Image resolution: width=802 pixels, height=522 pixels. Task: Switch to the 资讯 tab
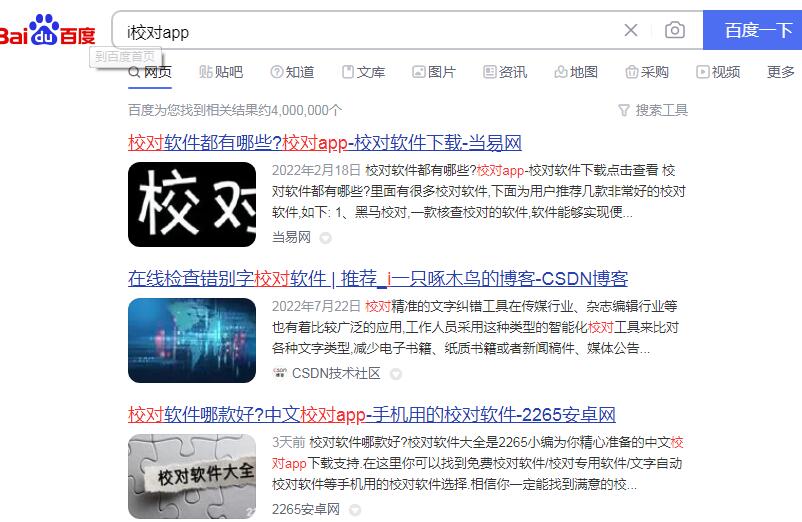[505, 72]
